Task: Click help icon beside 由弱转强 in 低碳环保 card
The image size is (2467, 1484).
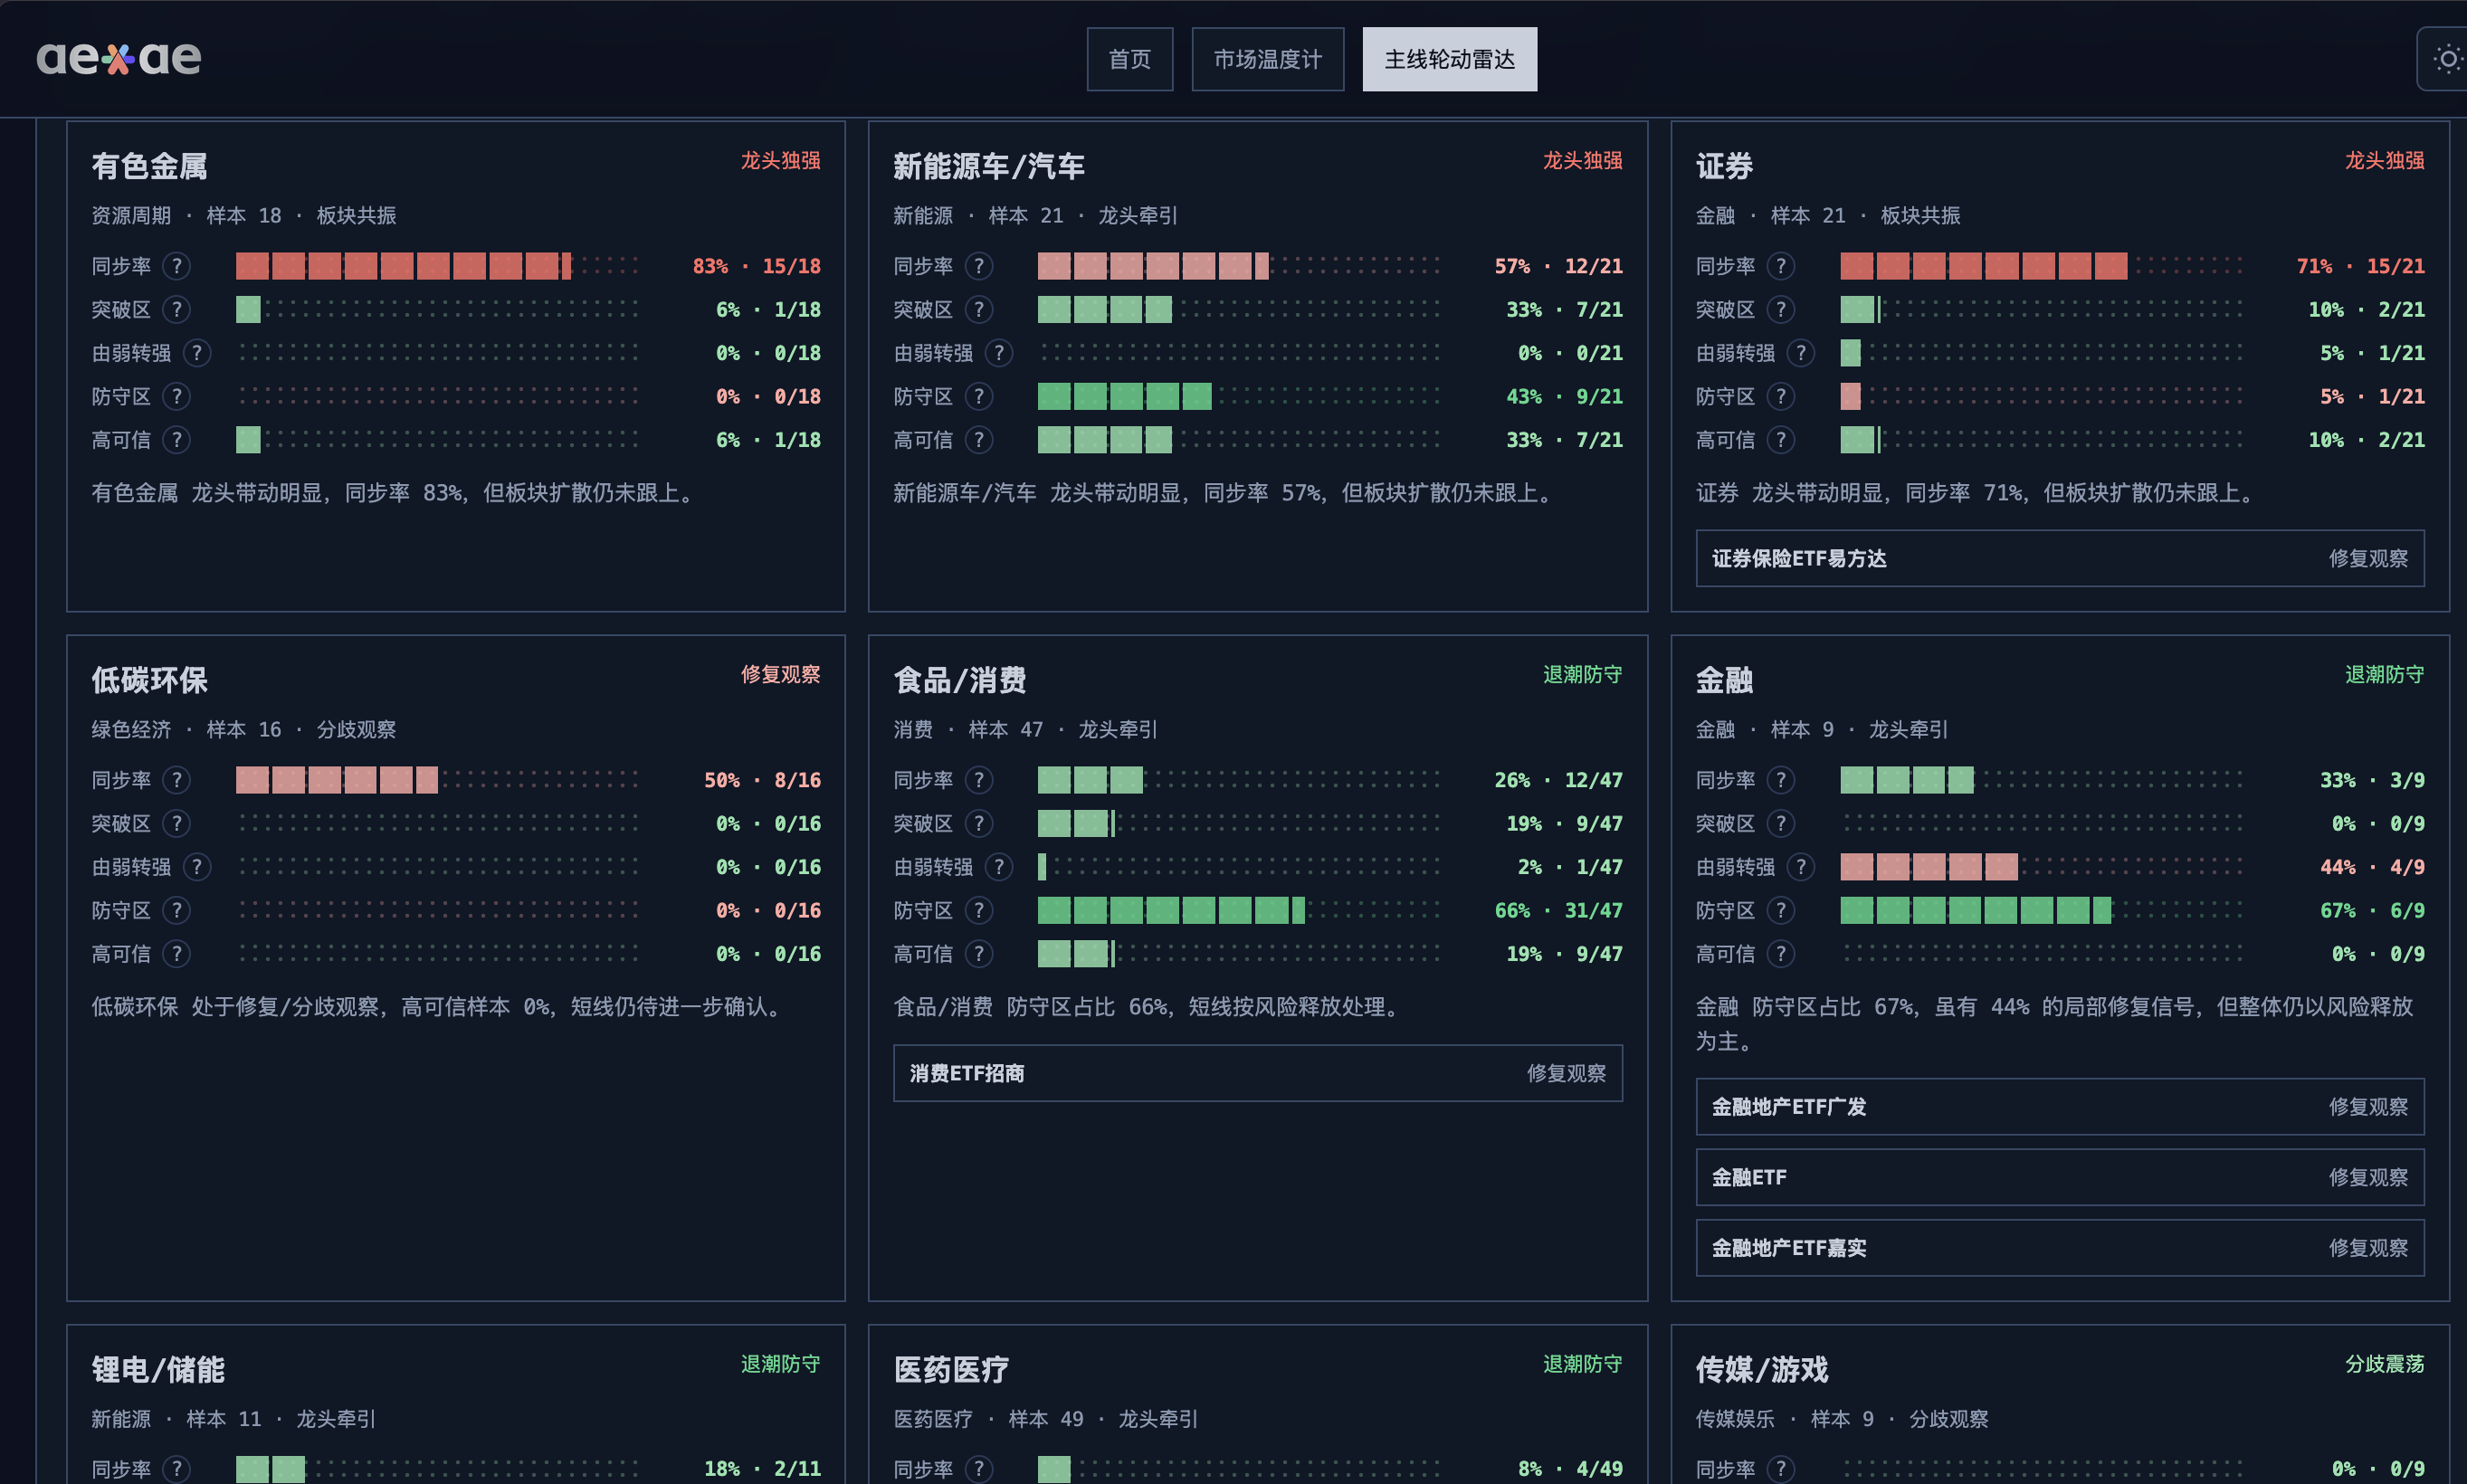Action: [197, 867]
